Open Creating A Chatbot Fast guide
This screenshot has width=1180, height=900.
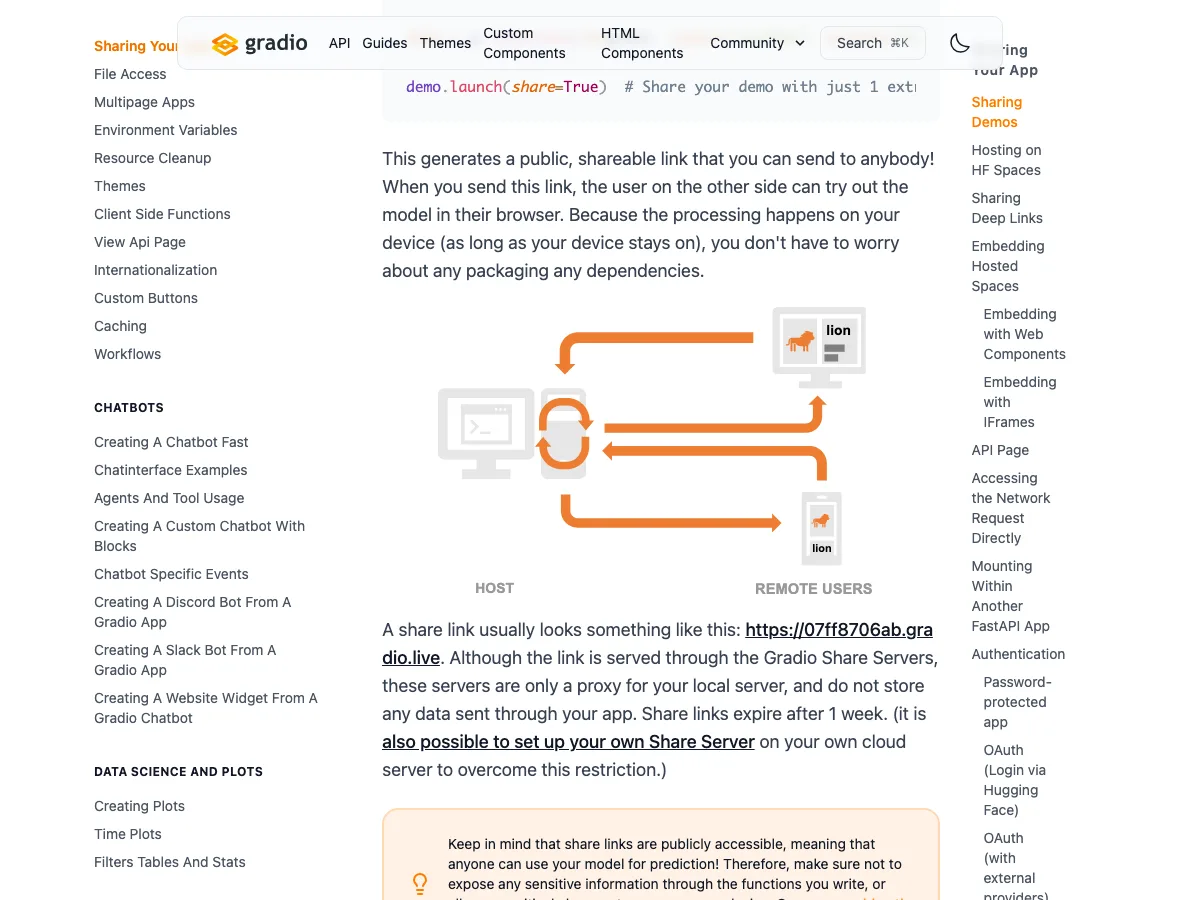pos(171,442)
